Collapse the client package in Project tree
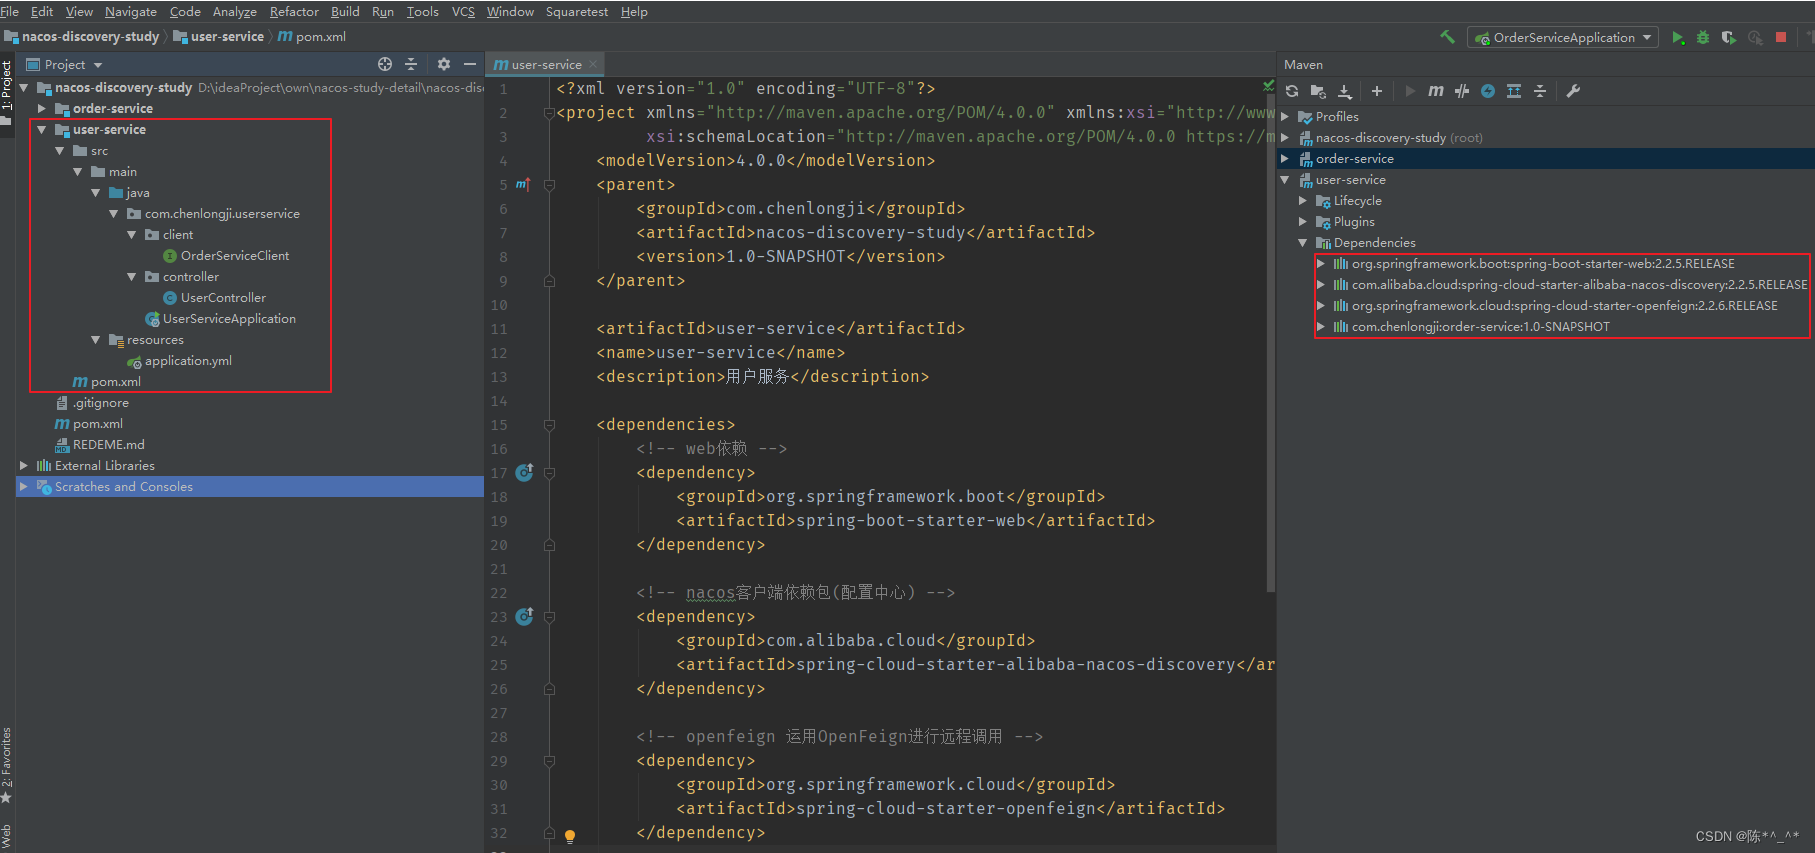The height and width of the screenshot is (853, 1815). 131,234
